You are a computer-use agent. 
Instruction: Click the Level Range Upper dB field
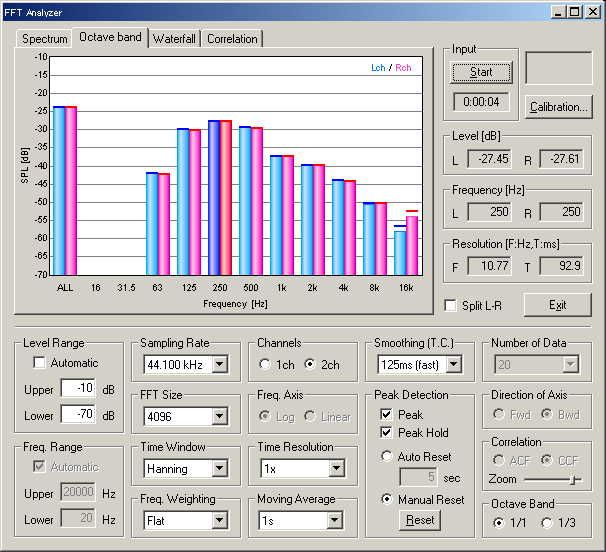(78, 388)
